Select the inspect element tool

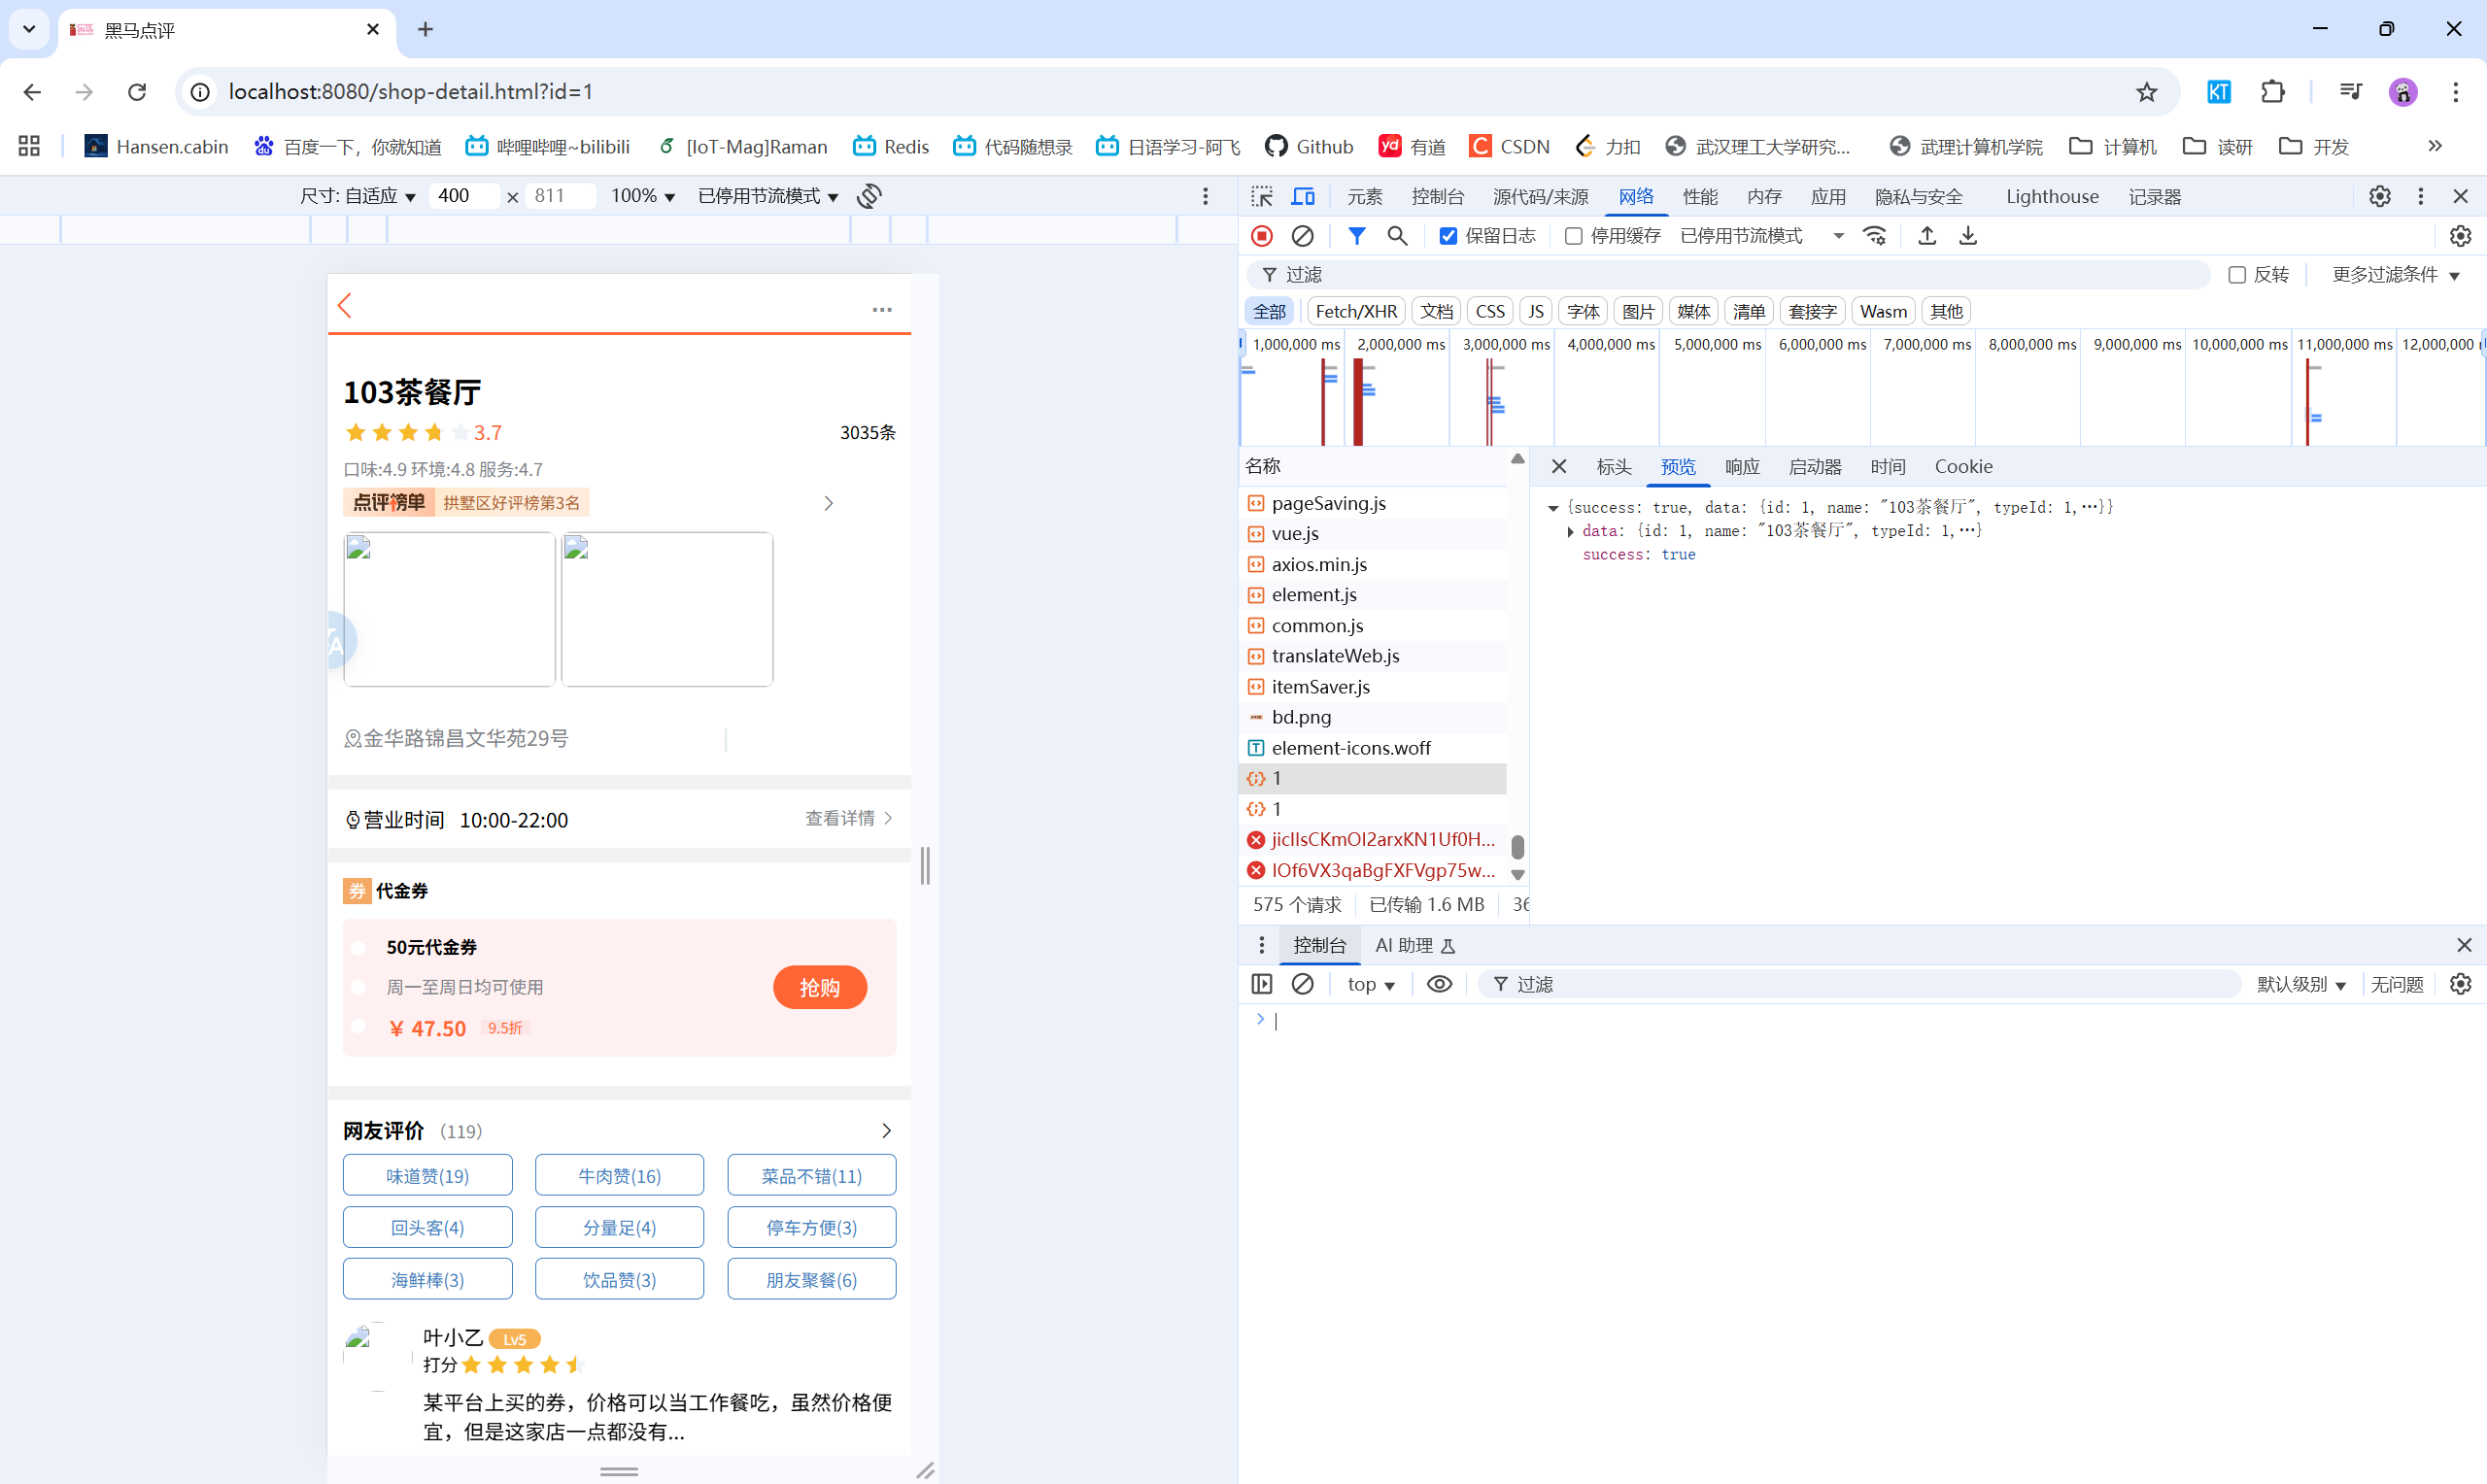click(x=1262, y=196)
